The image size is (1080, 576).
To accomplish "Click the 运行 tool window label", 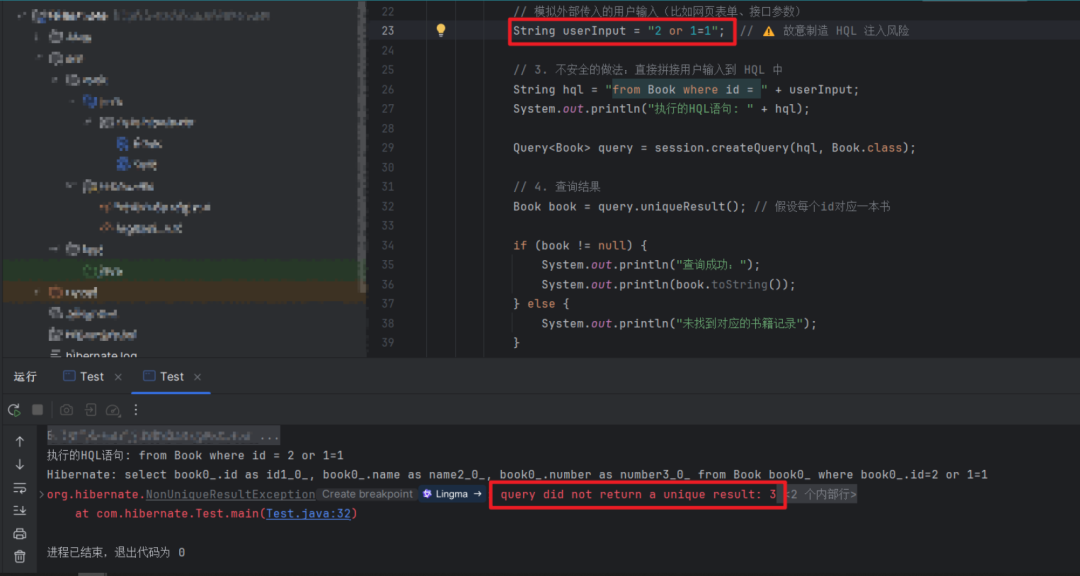I will 25,377.
